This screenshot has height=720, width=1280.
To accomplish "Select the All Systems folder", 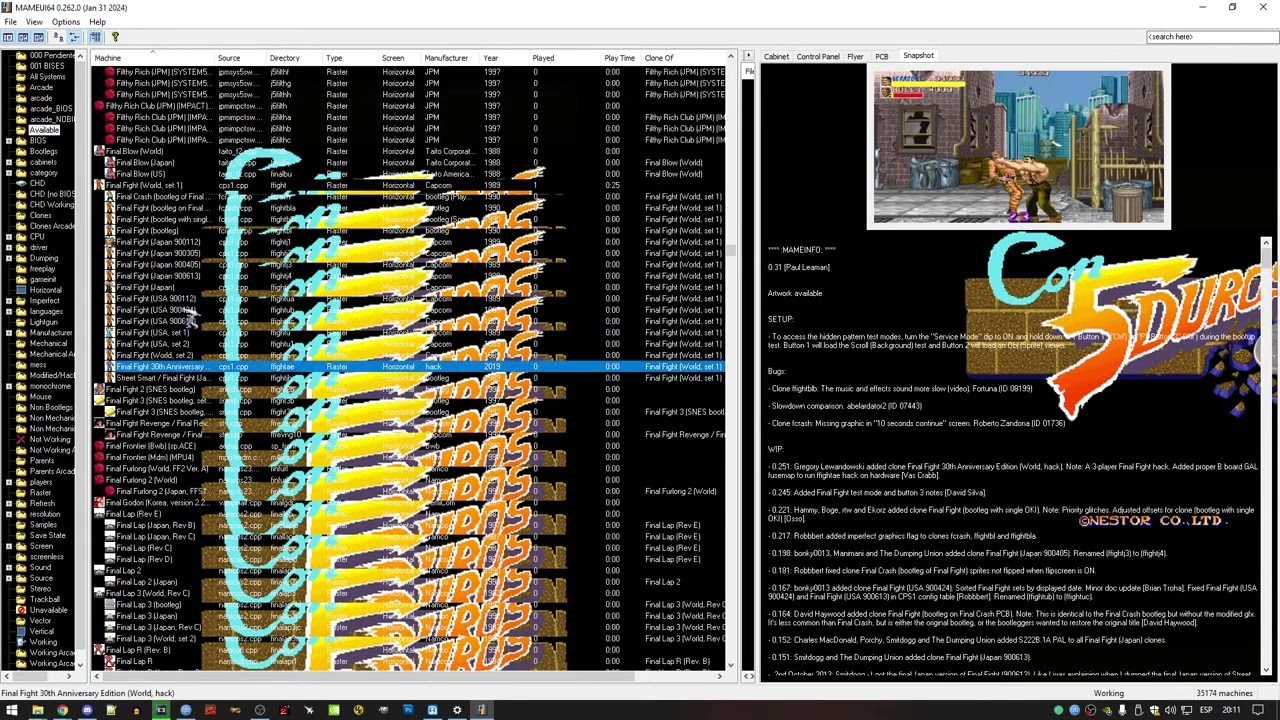I will pos(47,77).
